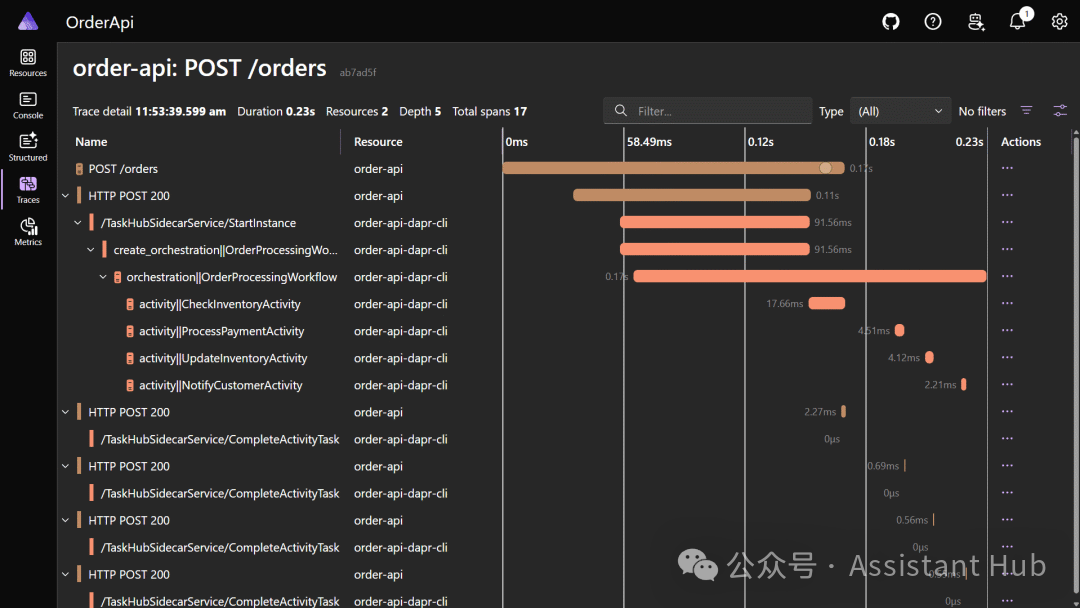The image size is (1080, 608).
Task: Open the view options sliders icon
Action: tap(1060, 111)
